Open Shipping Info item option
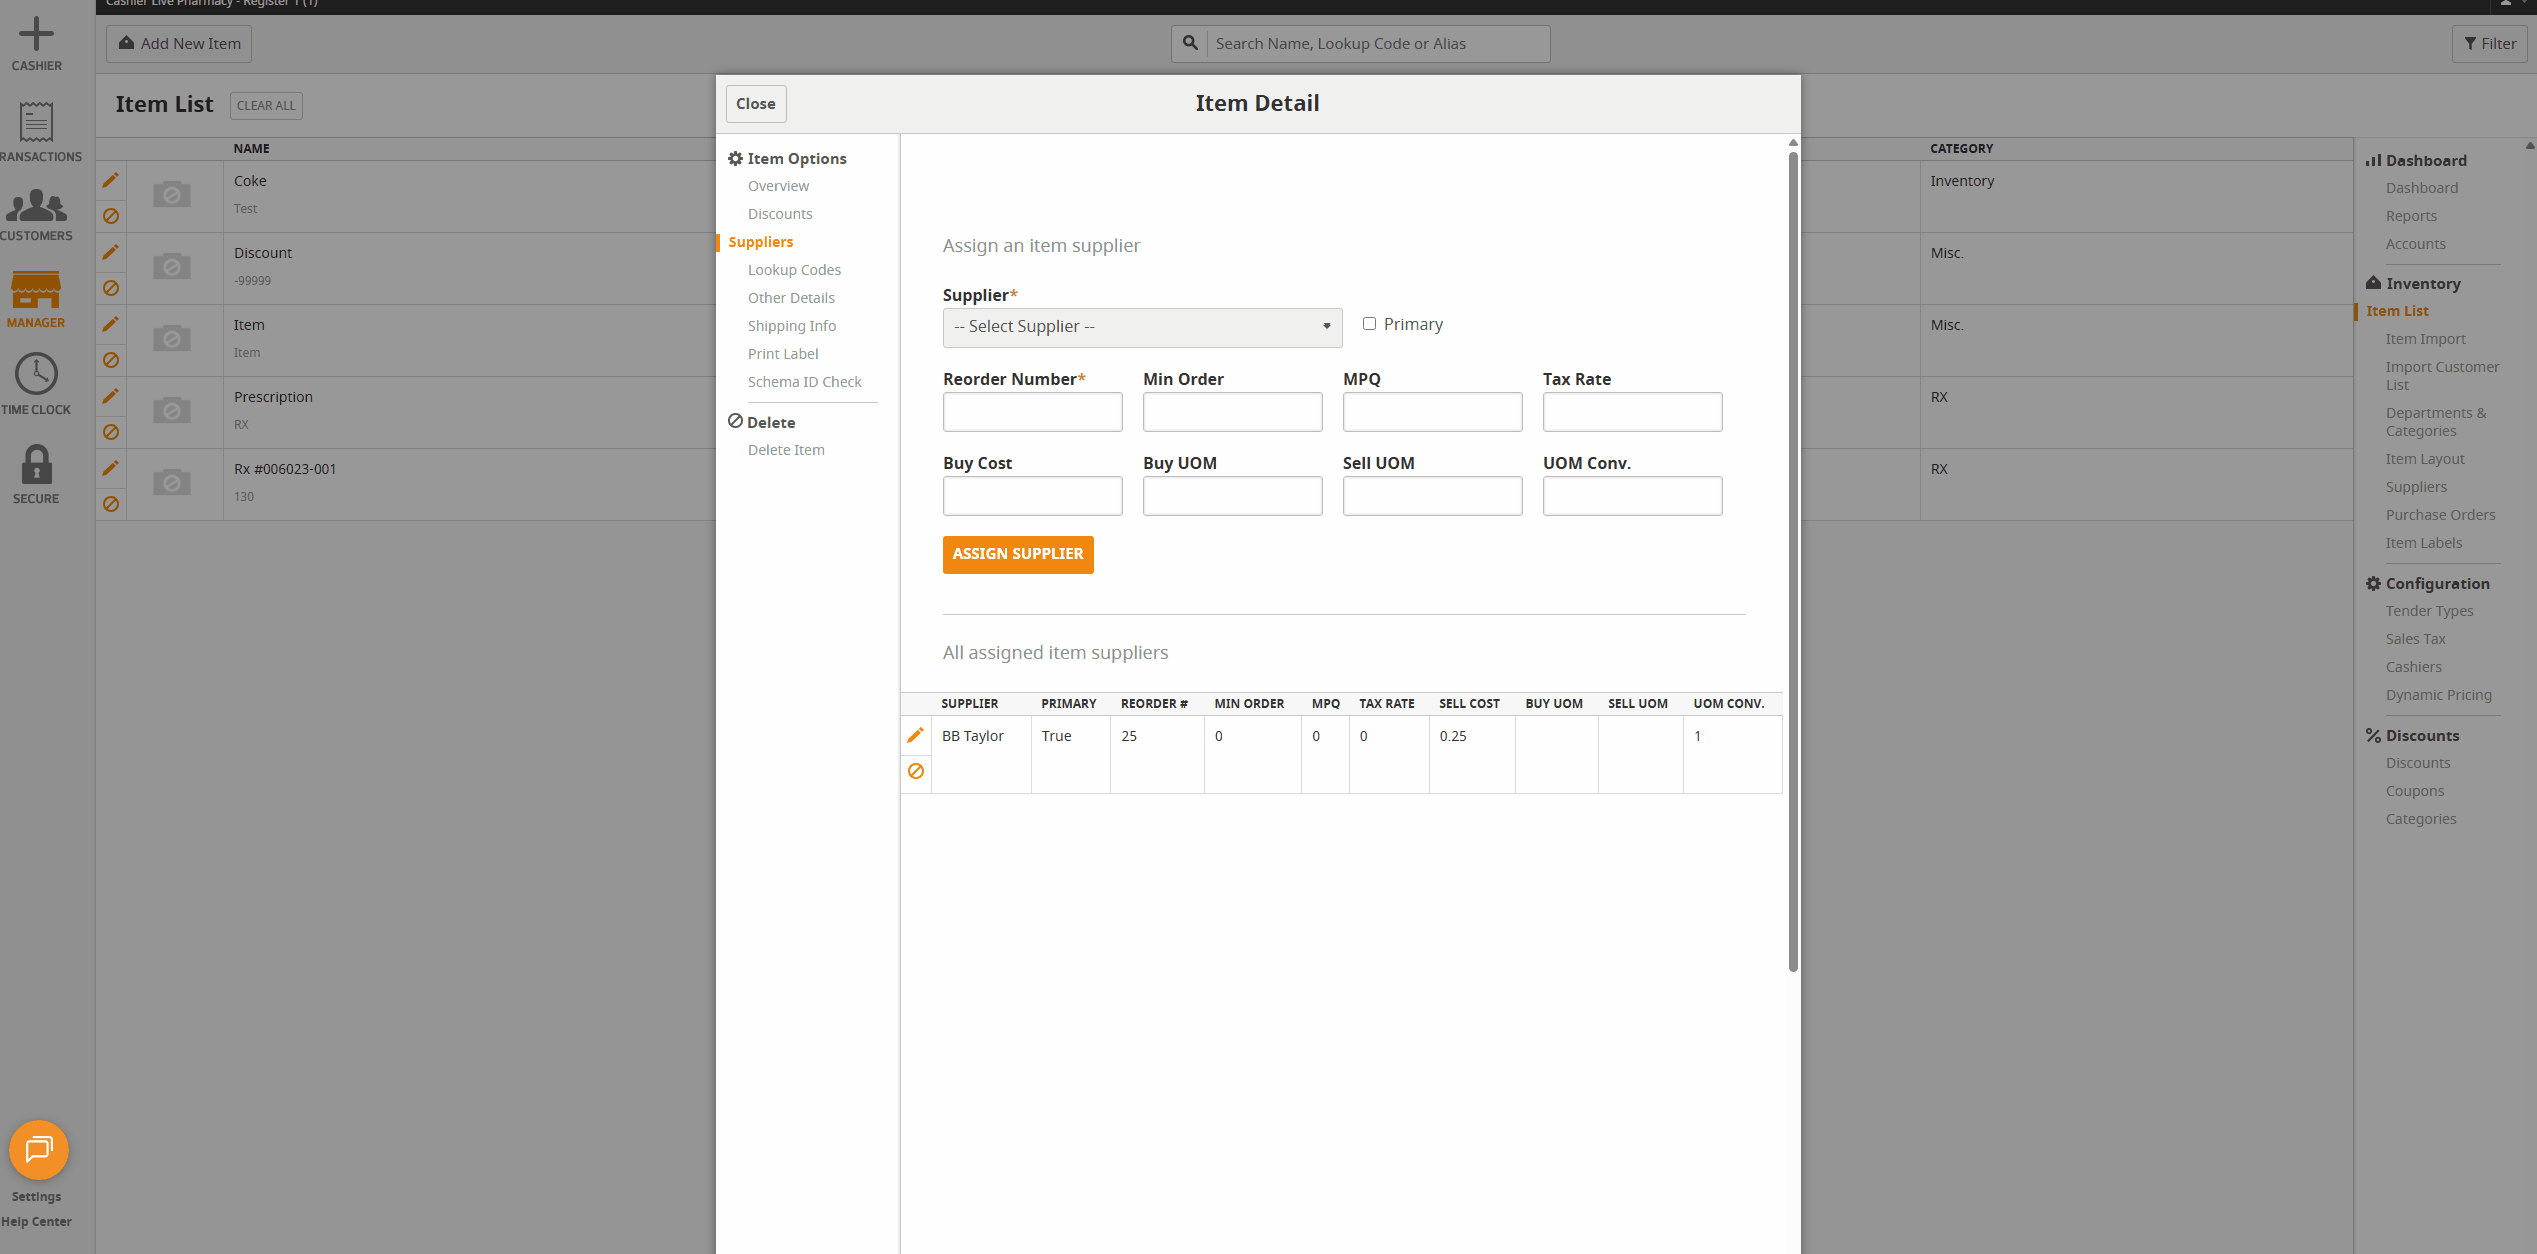 (x=791, y=326)
